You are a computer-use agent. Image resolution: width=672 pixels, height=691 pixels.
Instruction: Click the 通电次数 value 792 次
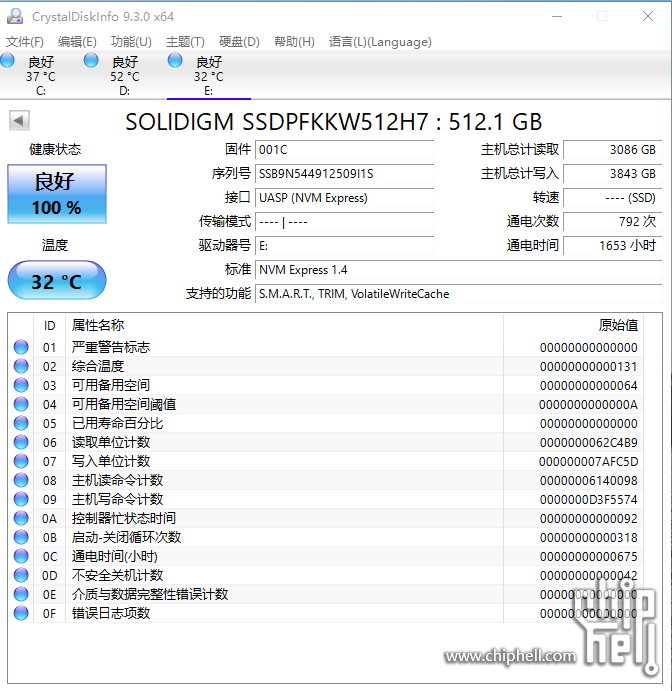click(613, 222)
